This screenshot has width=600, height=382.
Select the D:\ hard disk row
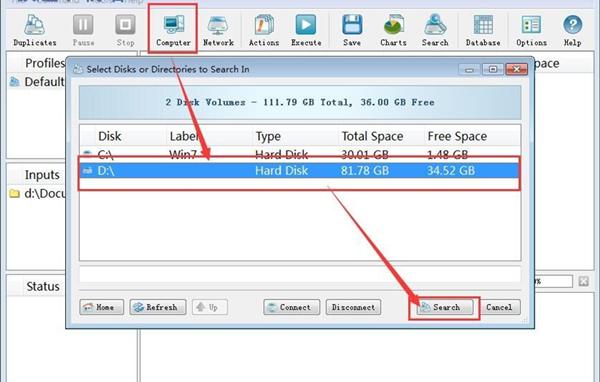[x=300, y=170]
